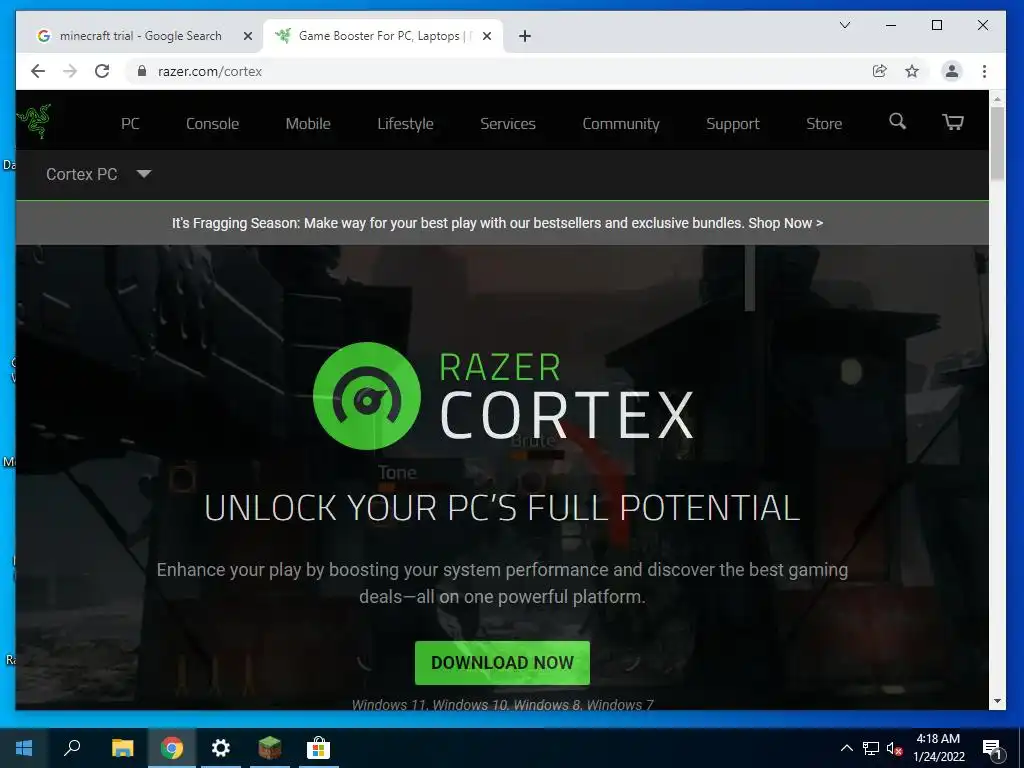Select the Game Booster For PC tab

coord(383,36)
